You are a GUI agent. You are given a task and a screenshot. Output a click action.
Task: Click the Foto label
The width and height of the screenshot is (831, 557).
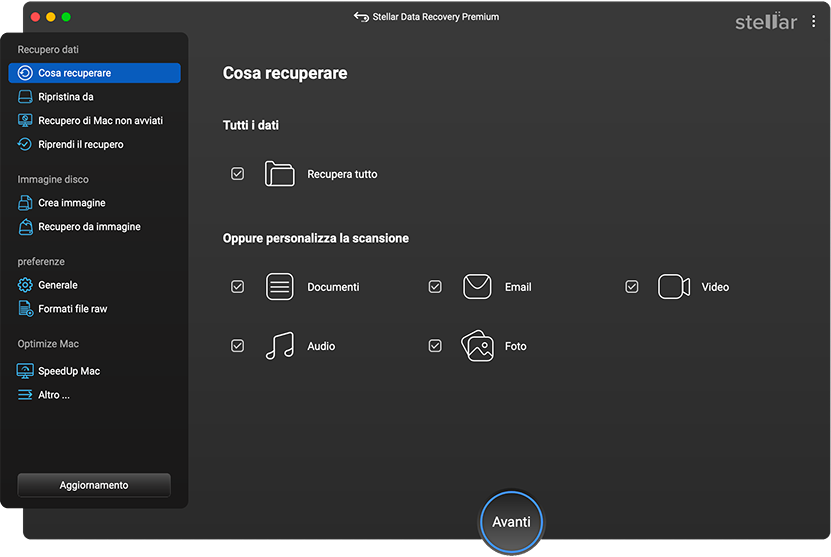coord(515,346)
